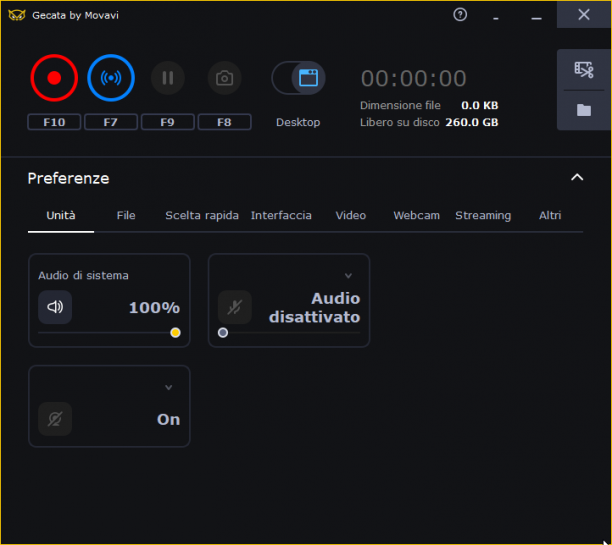The height and width of the screenshot is (545, 612).
Task: Toggle the webcam with crossed camera icon
Action: [55, 419]
